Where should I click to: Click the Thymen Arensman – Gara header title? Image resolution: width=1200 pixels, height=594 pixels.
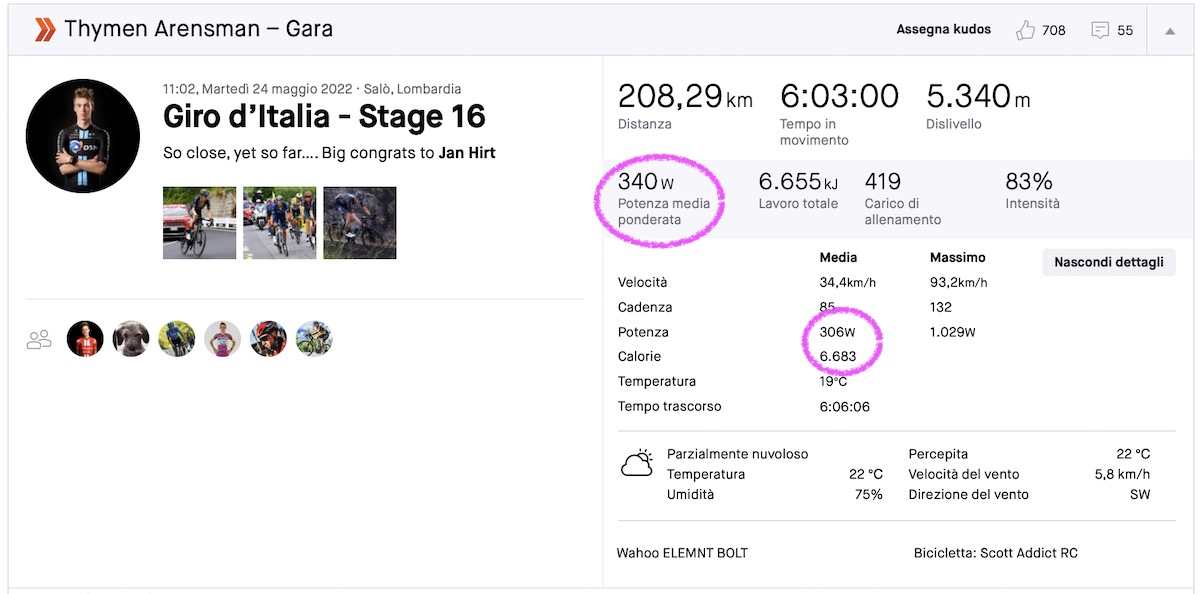tap(199, 29)
